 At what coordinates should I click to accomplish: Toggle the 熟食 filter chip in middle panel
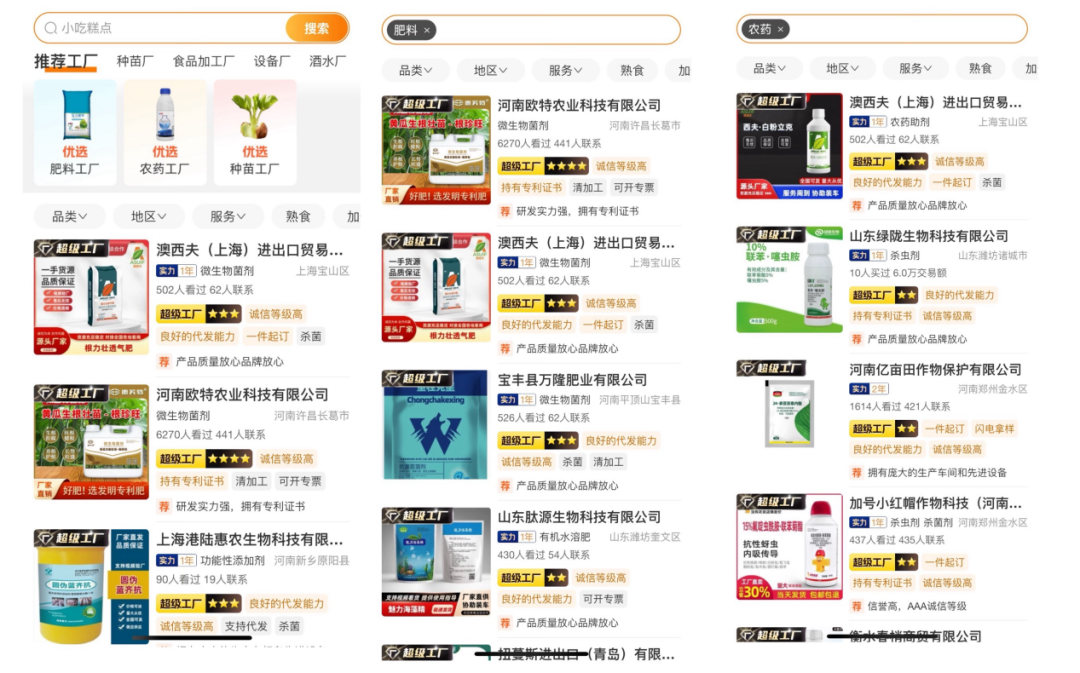(632, 70)
